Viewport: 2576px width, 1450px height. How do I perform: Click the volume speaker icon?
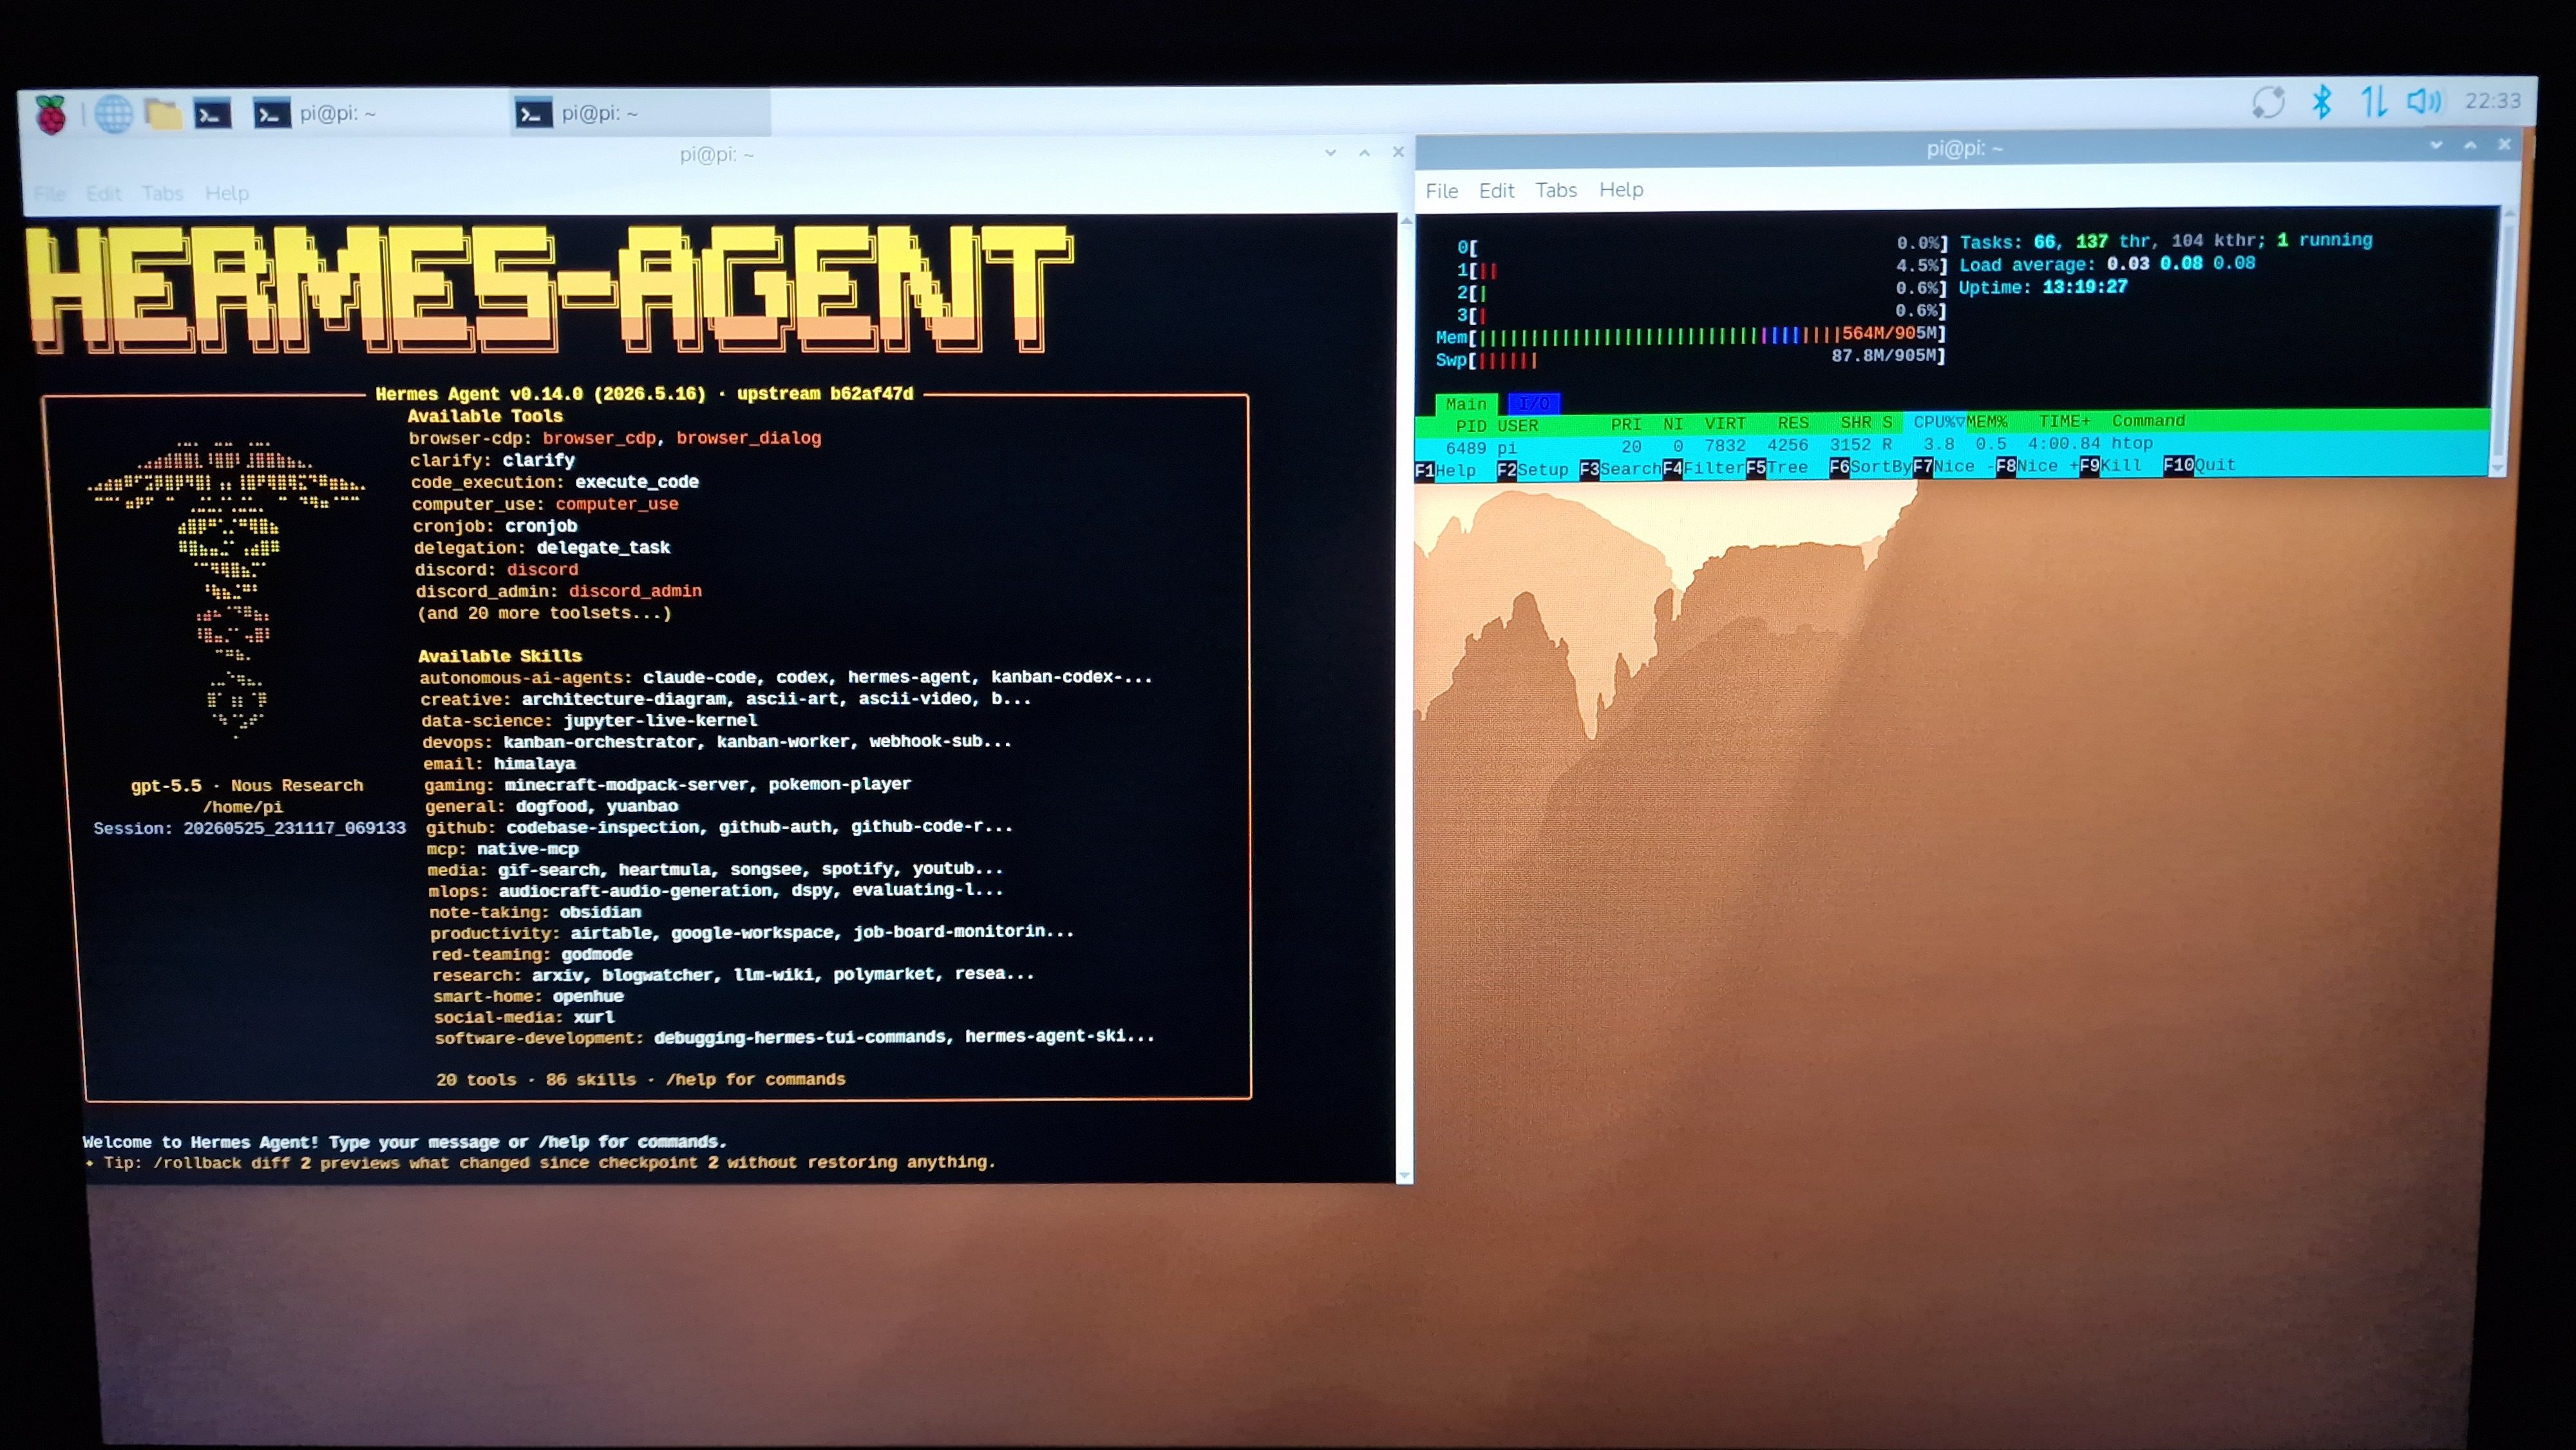(x=2424, y=101)
